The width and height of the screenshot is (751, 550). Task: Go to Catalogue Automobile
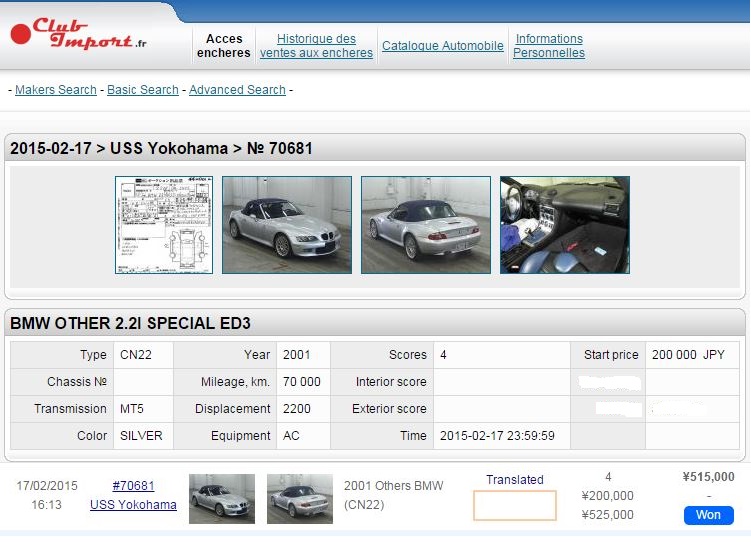[443, 46]
